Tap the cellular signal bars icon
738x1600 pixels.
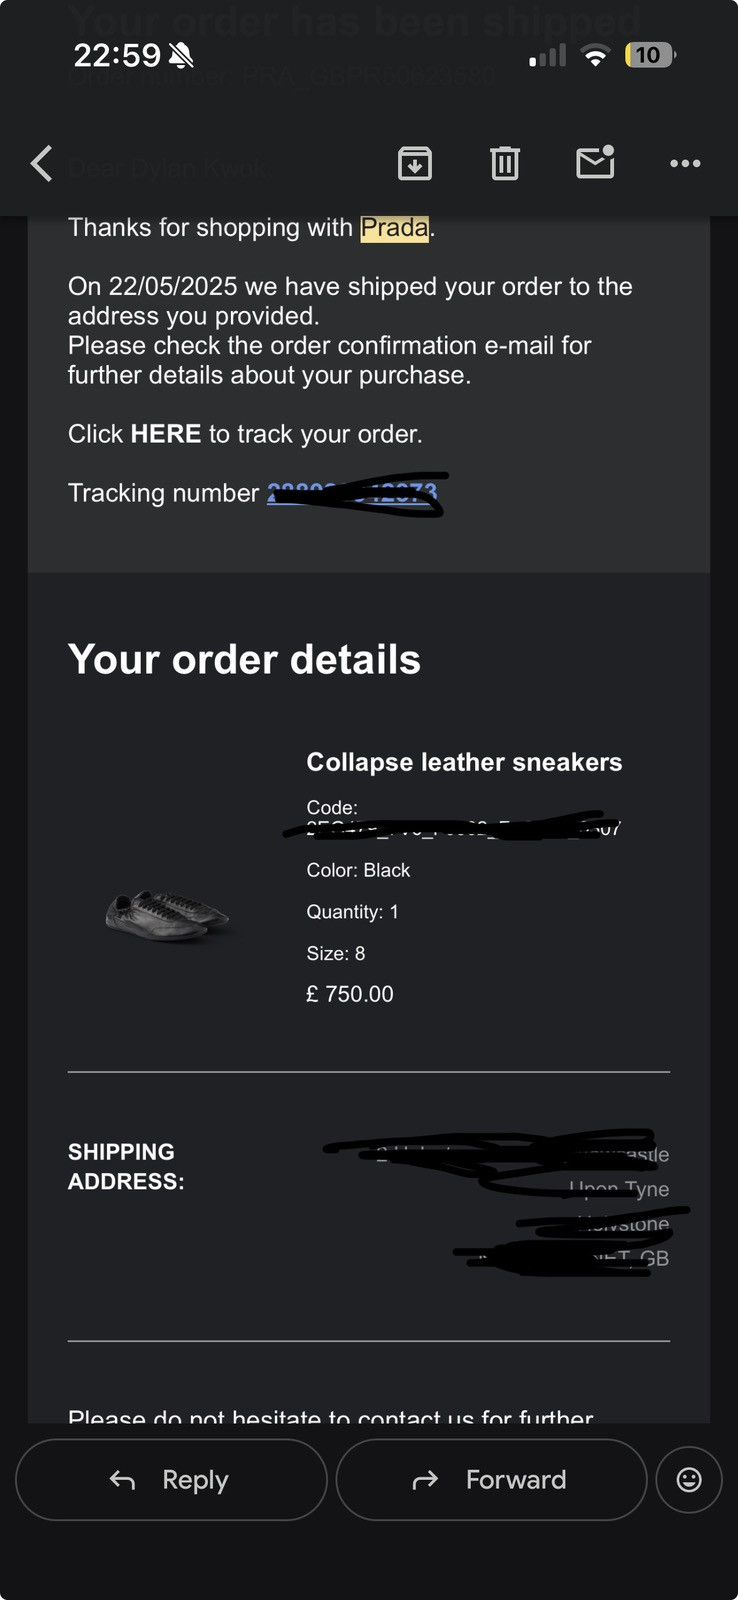(548, 56)
